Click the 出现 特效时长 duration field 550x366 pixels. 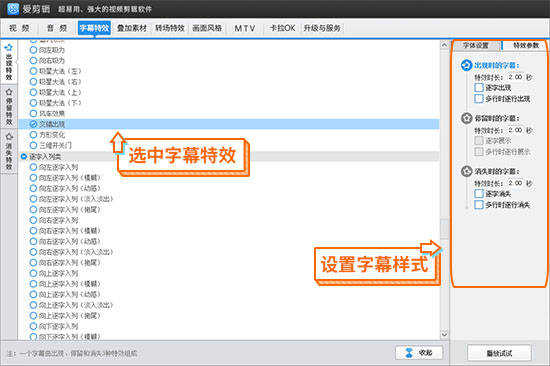tap(515, 77)
